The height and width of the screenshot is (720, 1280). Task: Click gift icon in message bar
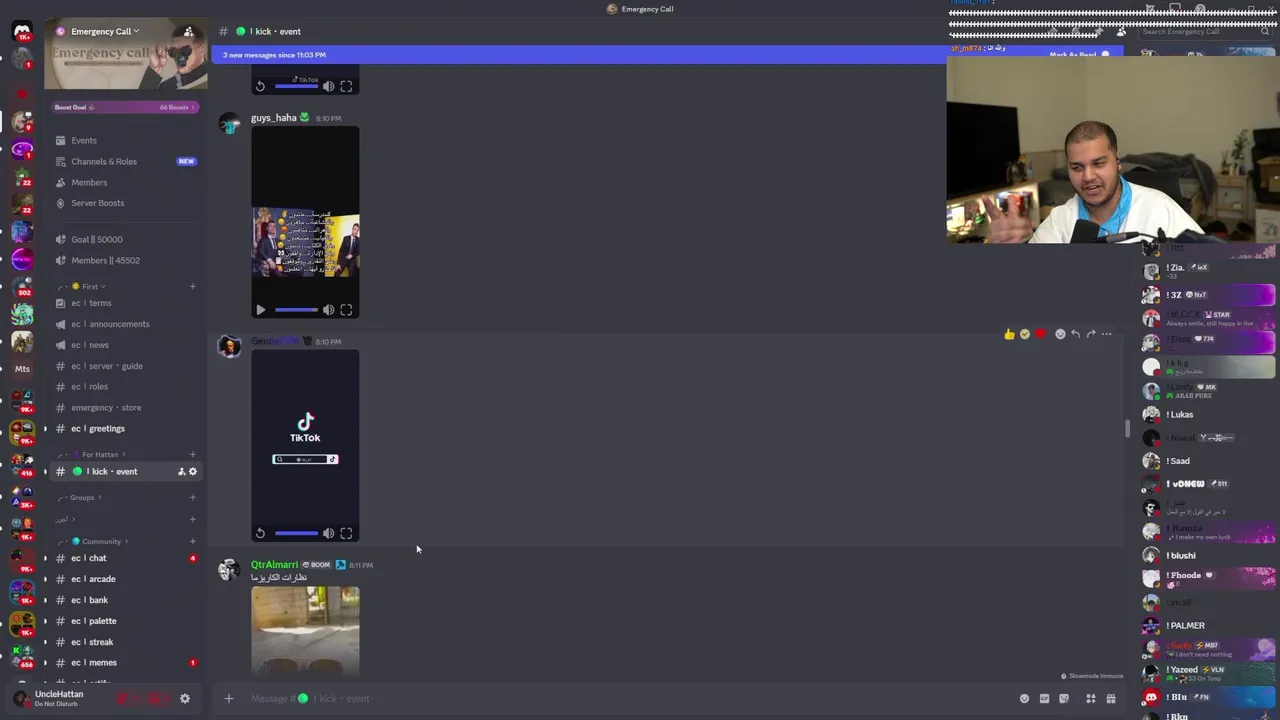[1111, 699]
